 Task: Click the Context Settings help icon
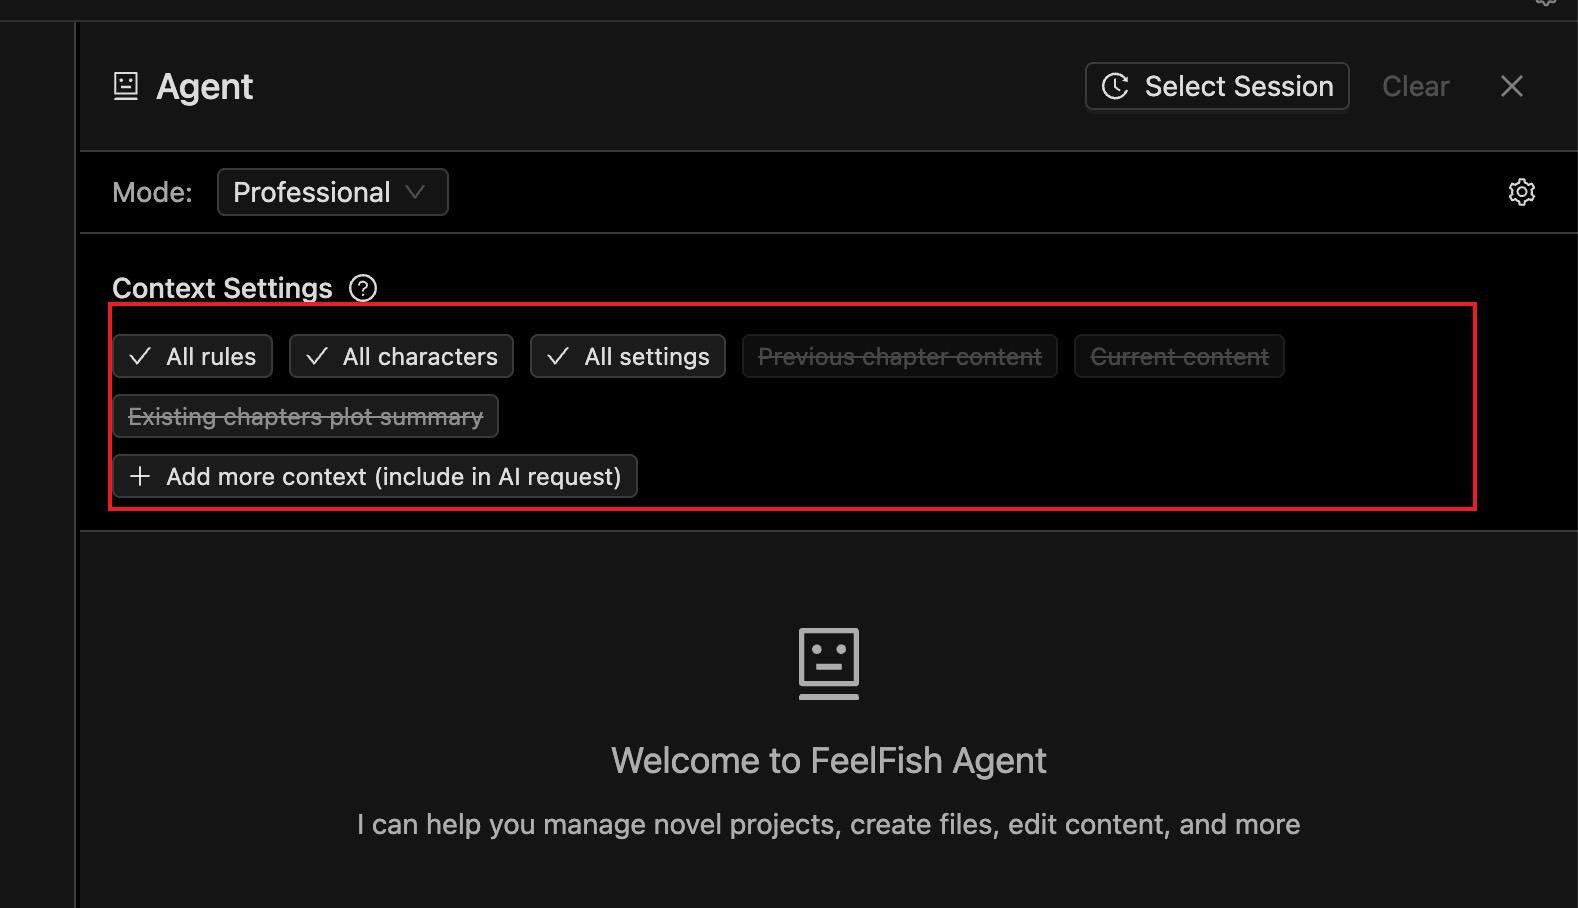tap(363, 288)
